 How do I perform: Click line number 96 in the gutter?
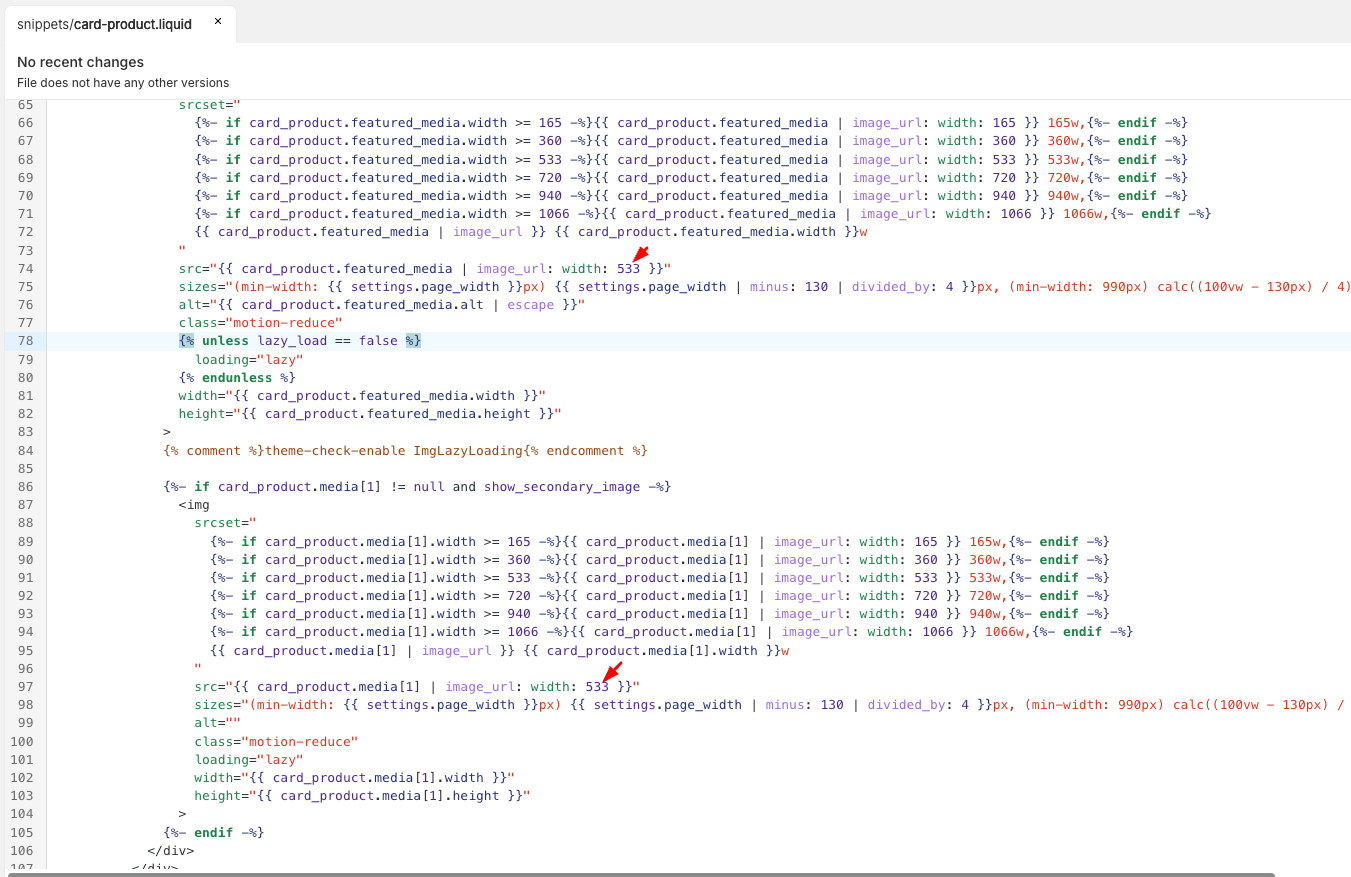pos(25,668)
